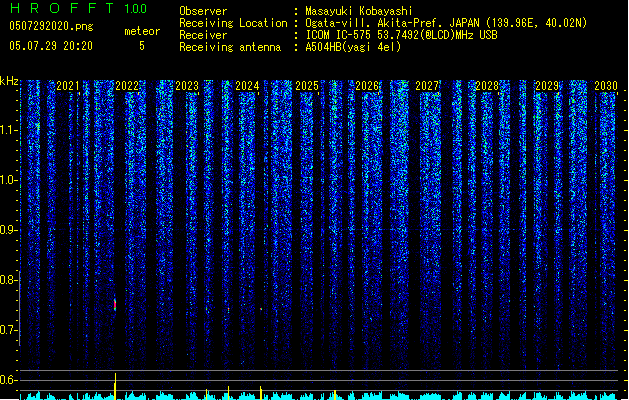Click the 2025 time marker

[x=307, y=86]
